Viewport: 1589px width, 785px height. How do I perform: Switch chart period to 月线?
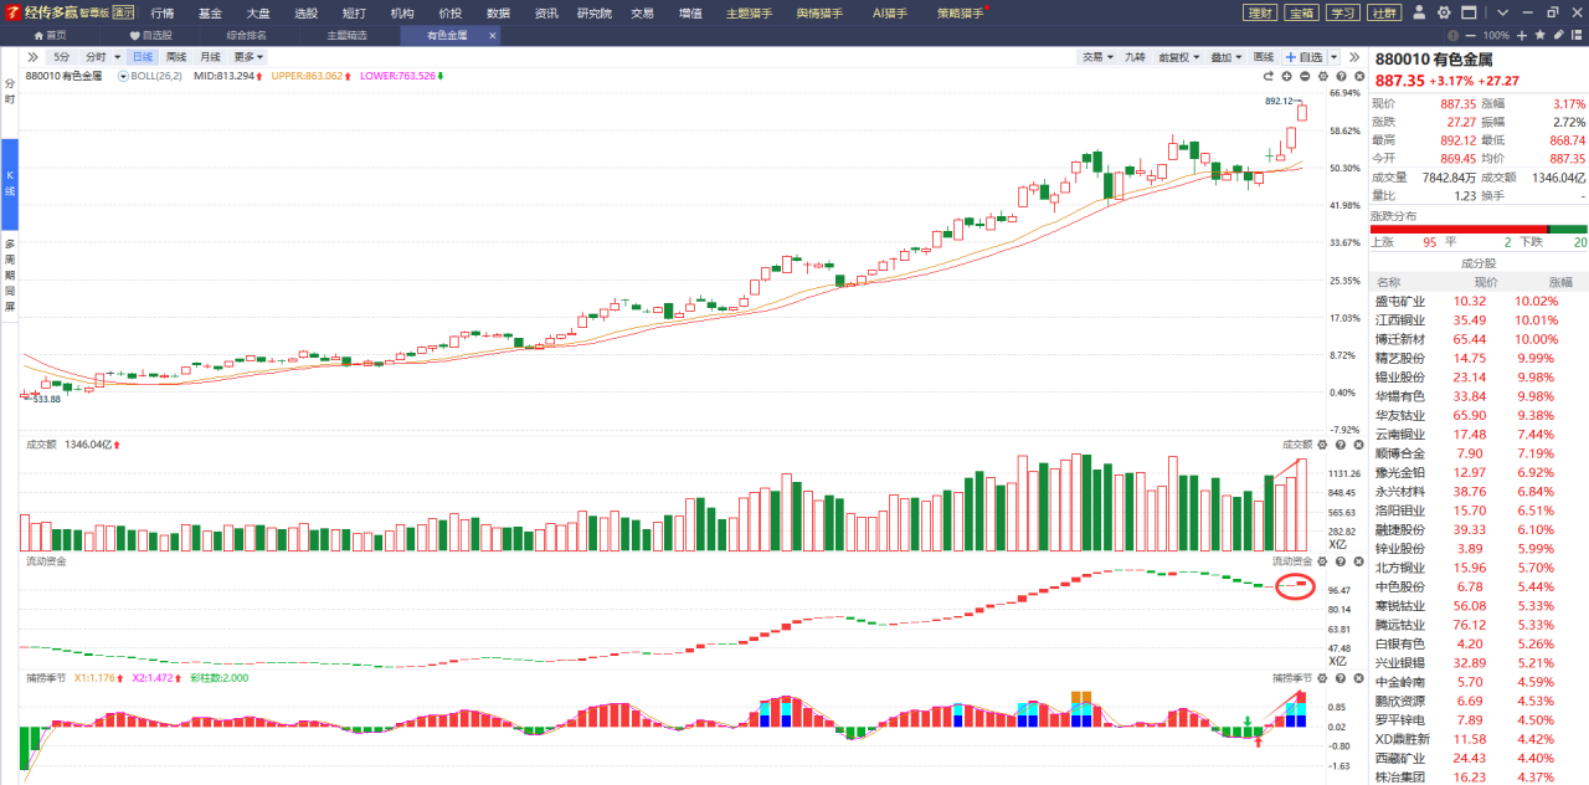coord(210,57)
